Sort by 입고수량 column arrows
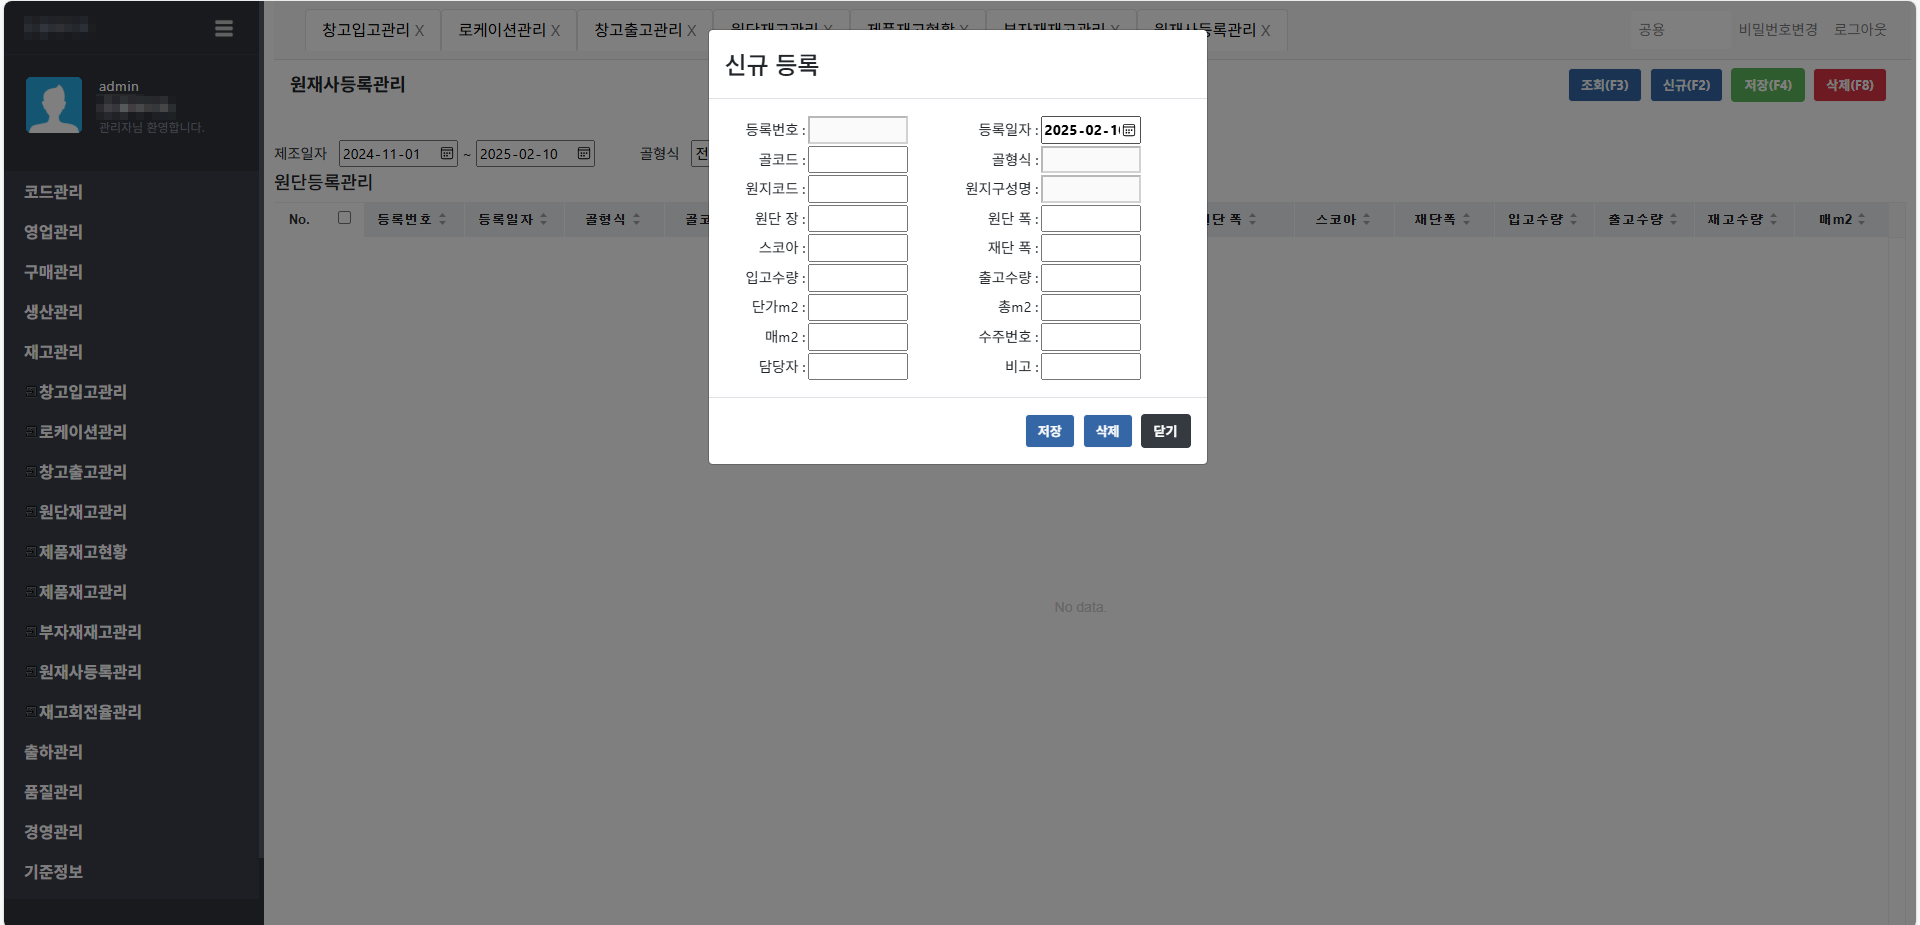 click(1573, 219)
